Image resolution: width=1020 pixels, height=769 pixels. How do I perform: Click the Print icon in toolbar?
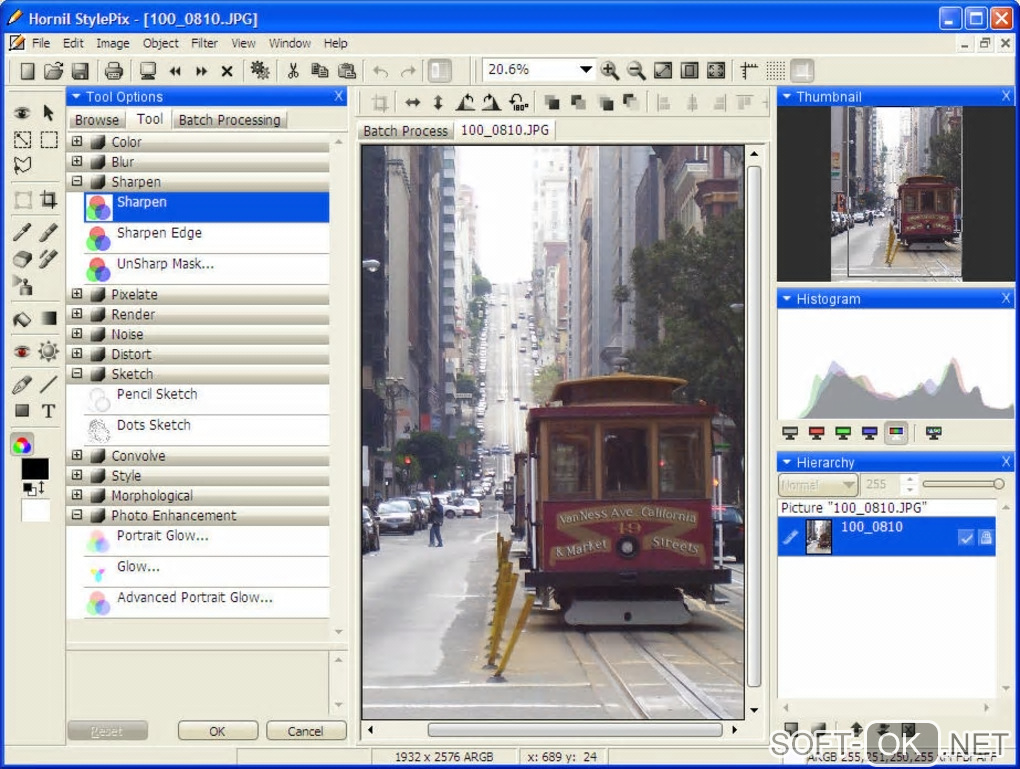[113, 70]
